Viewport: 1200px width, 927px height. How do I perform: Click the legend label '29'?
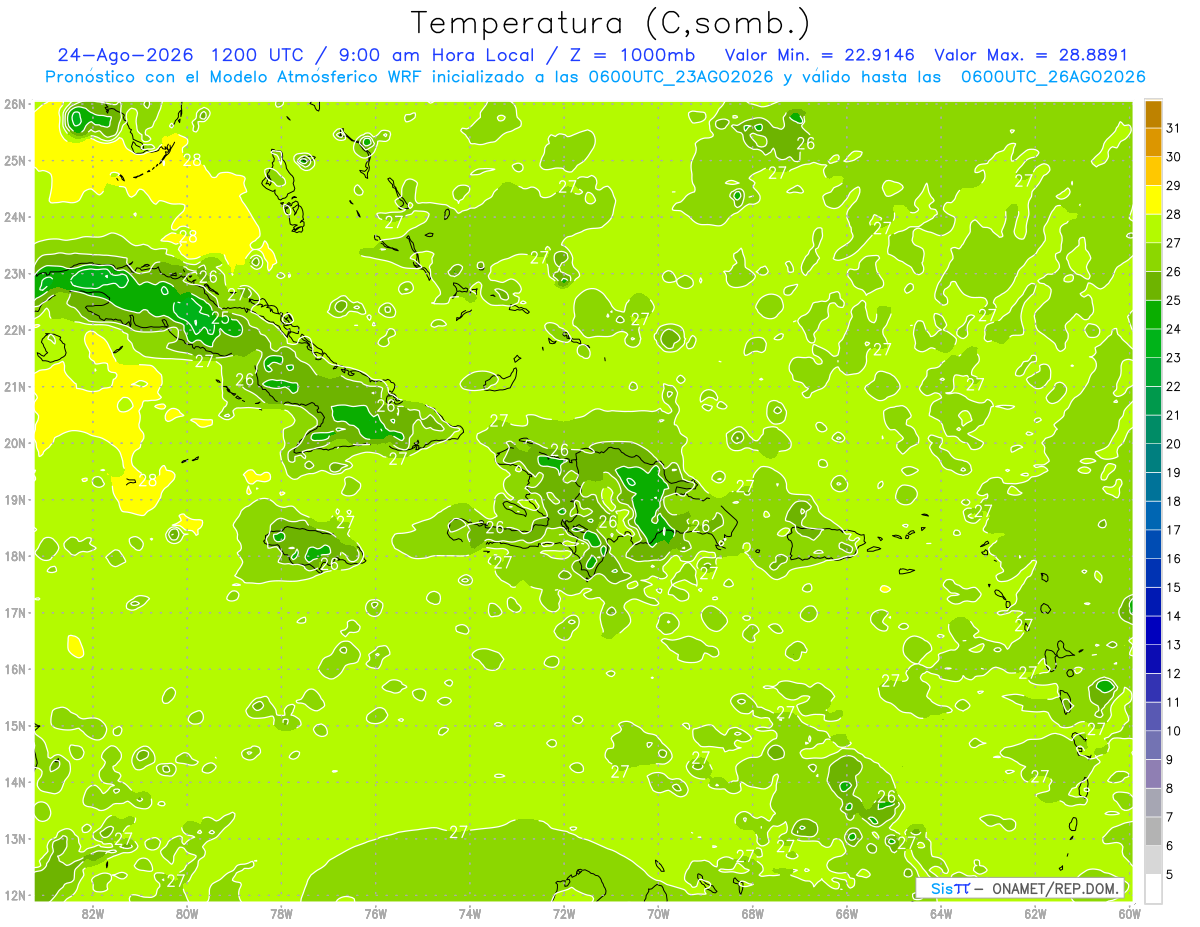[1174, 185]
